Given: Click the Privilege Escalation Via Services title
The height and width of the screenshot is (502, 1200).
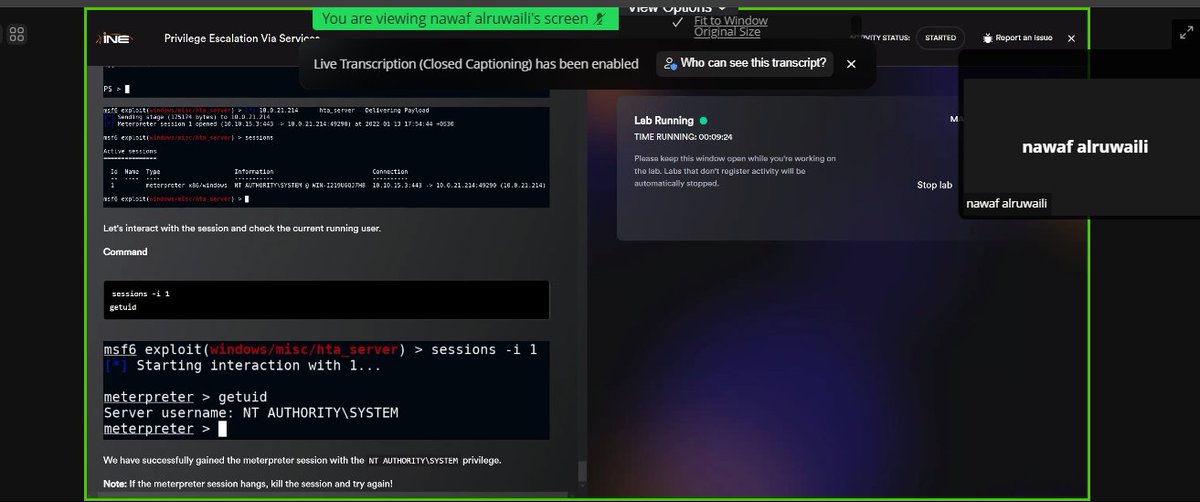Looking at the screenshot, I should (x=242, y=38).
